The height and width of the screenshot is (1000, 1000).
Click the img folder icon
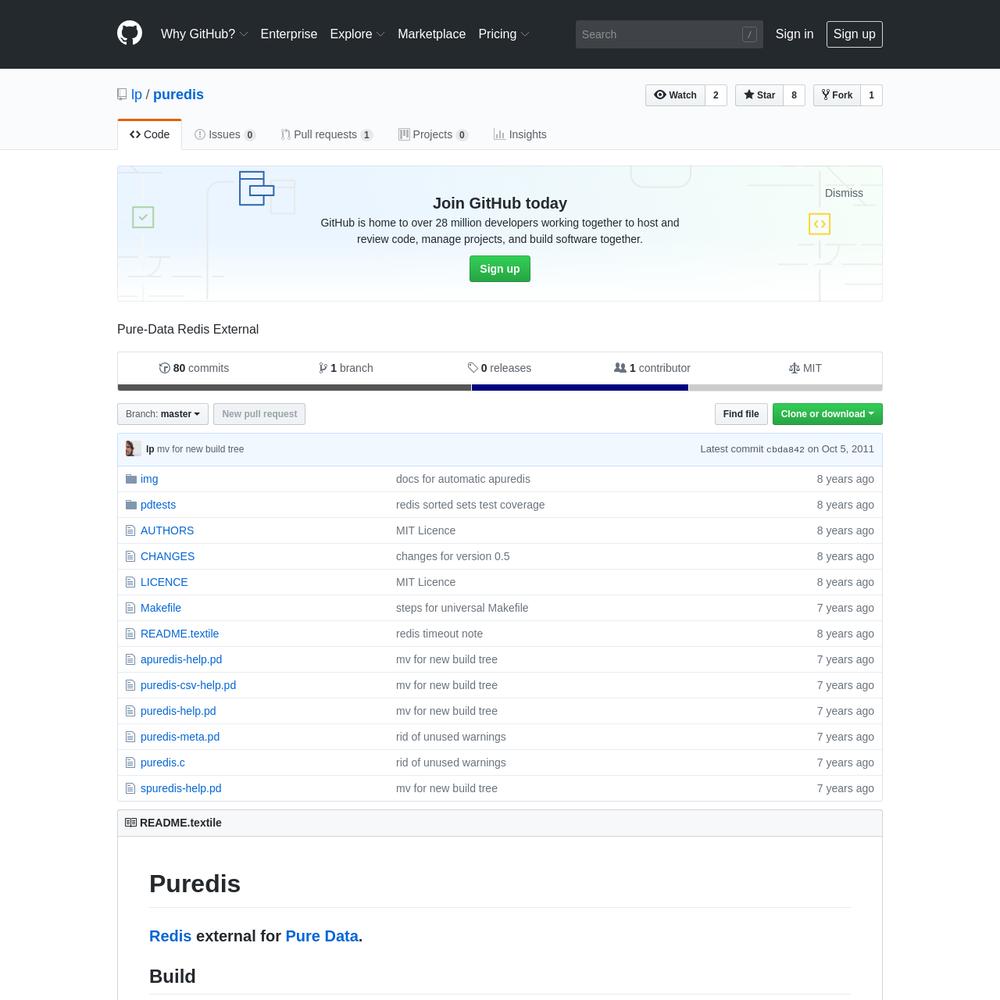click(131, 479)
